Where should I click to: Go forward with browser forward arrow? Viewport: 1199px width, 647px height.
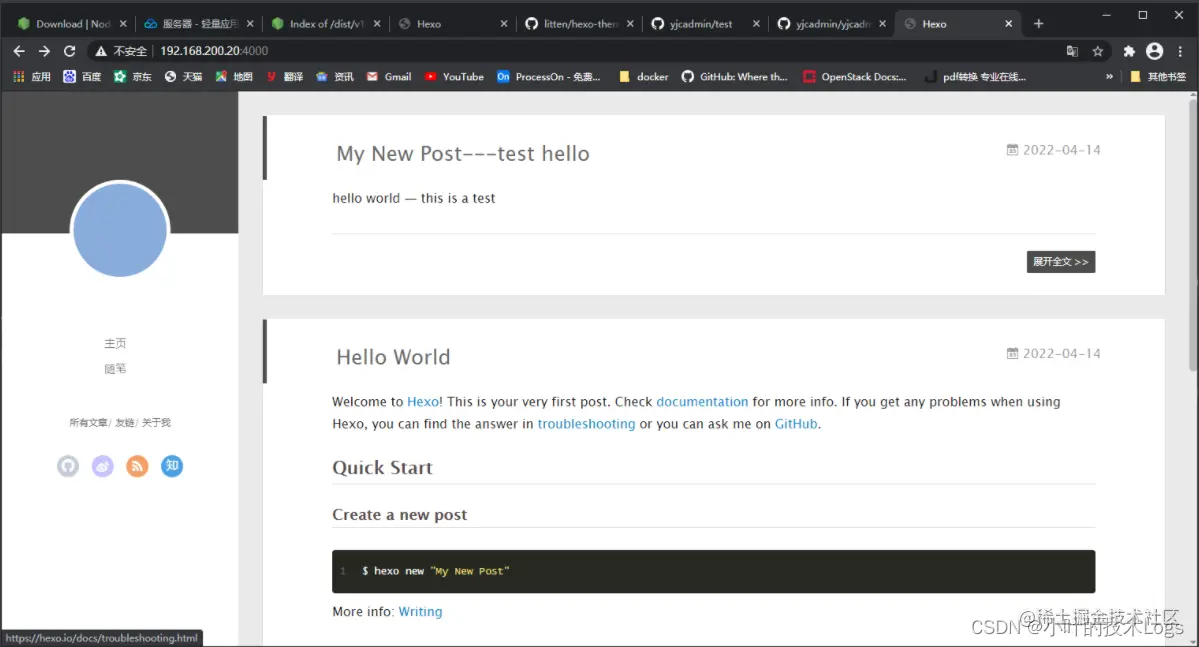(x=44, y=50)
